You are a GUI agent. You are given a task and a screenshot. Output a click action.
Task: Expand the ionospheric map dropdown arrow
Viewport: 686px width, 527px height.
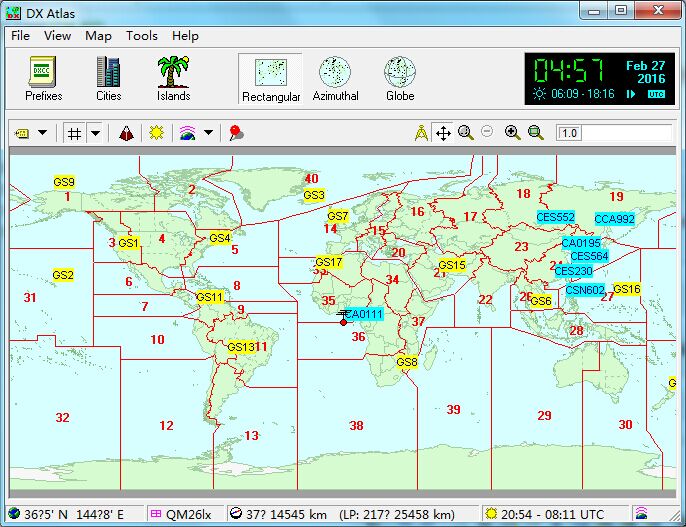[209, 133]
